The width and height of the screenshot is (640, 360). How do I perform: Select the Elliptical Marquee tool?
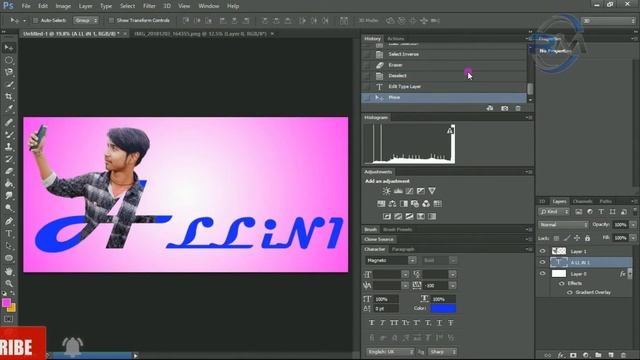[9, 60]
